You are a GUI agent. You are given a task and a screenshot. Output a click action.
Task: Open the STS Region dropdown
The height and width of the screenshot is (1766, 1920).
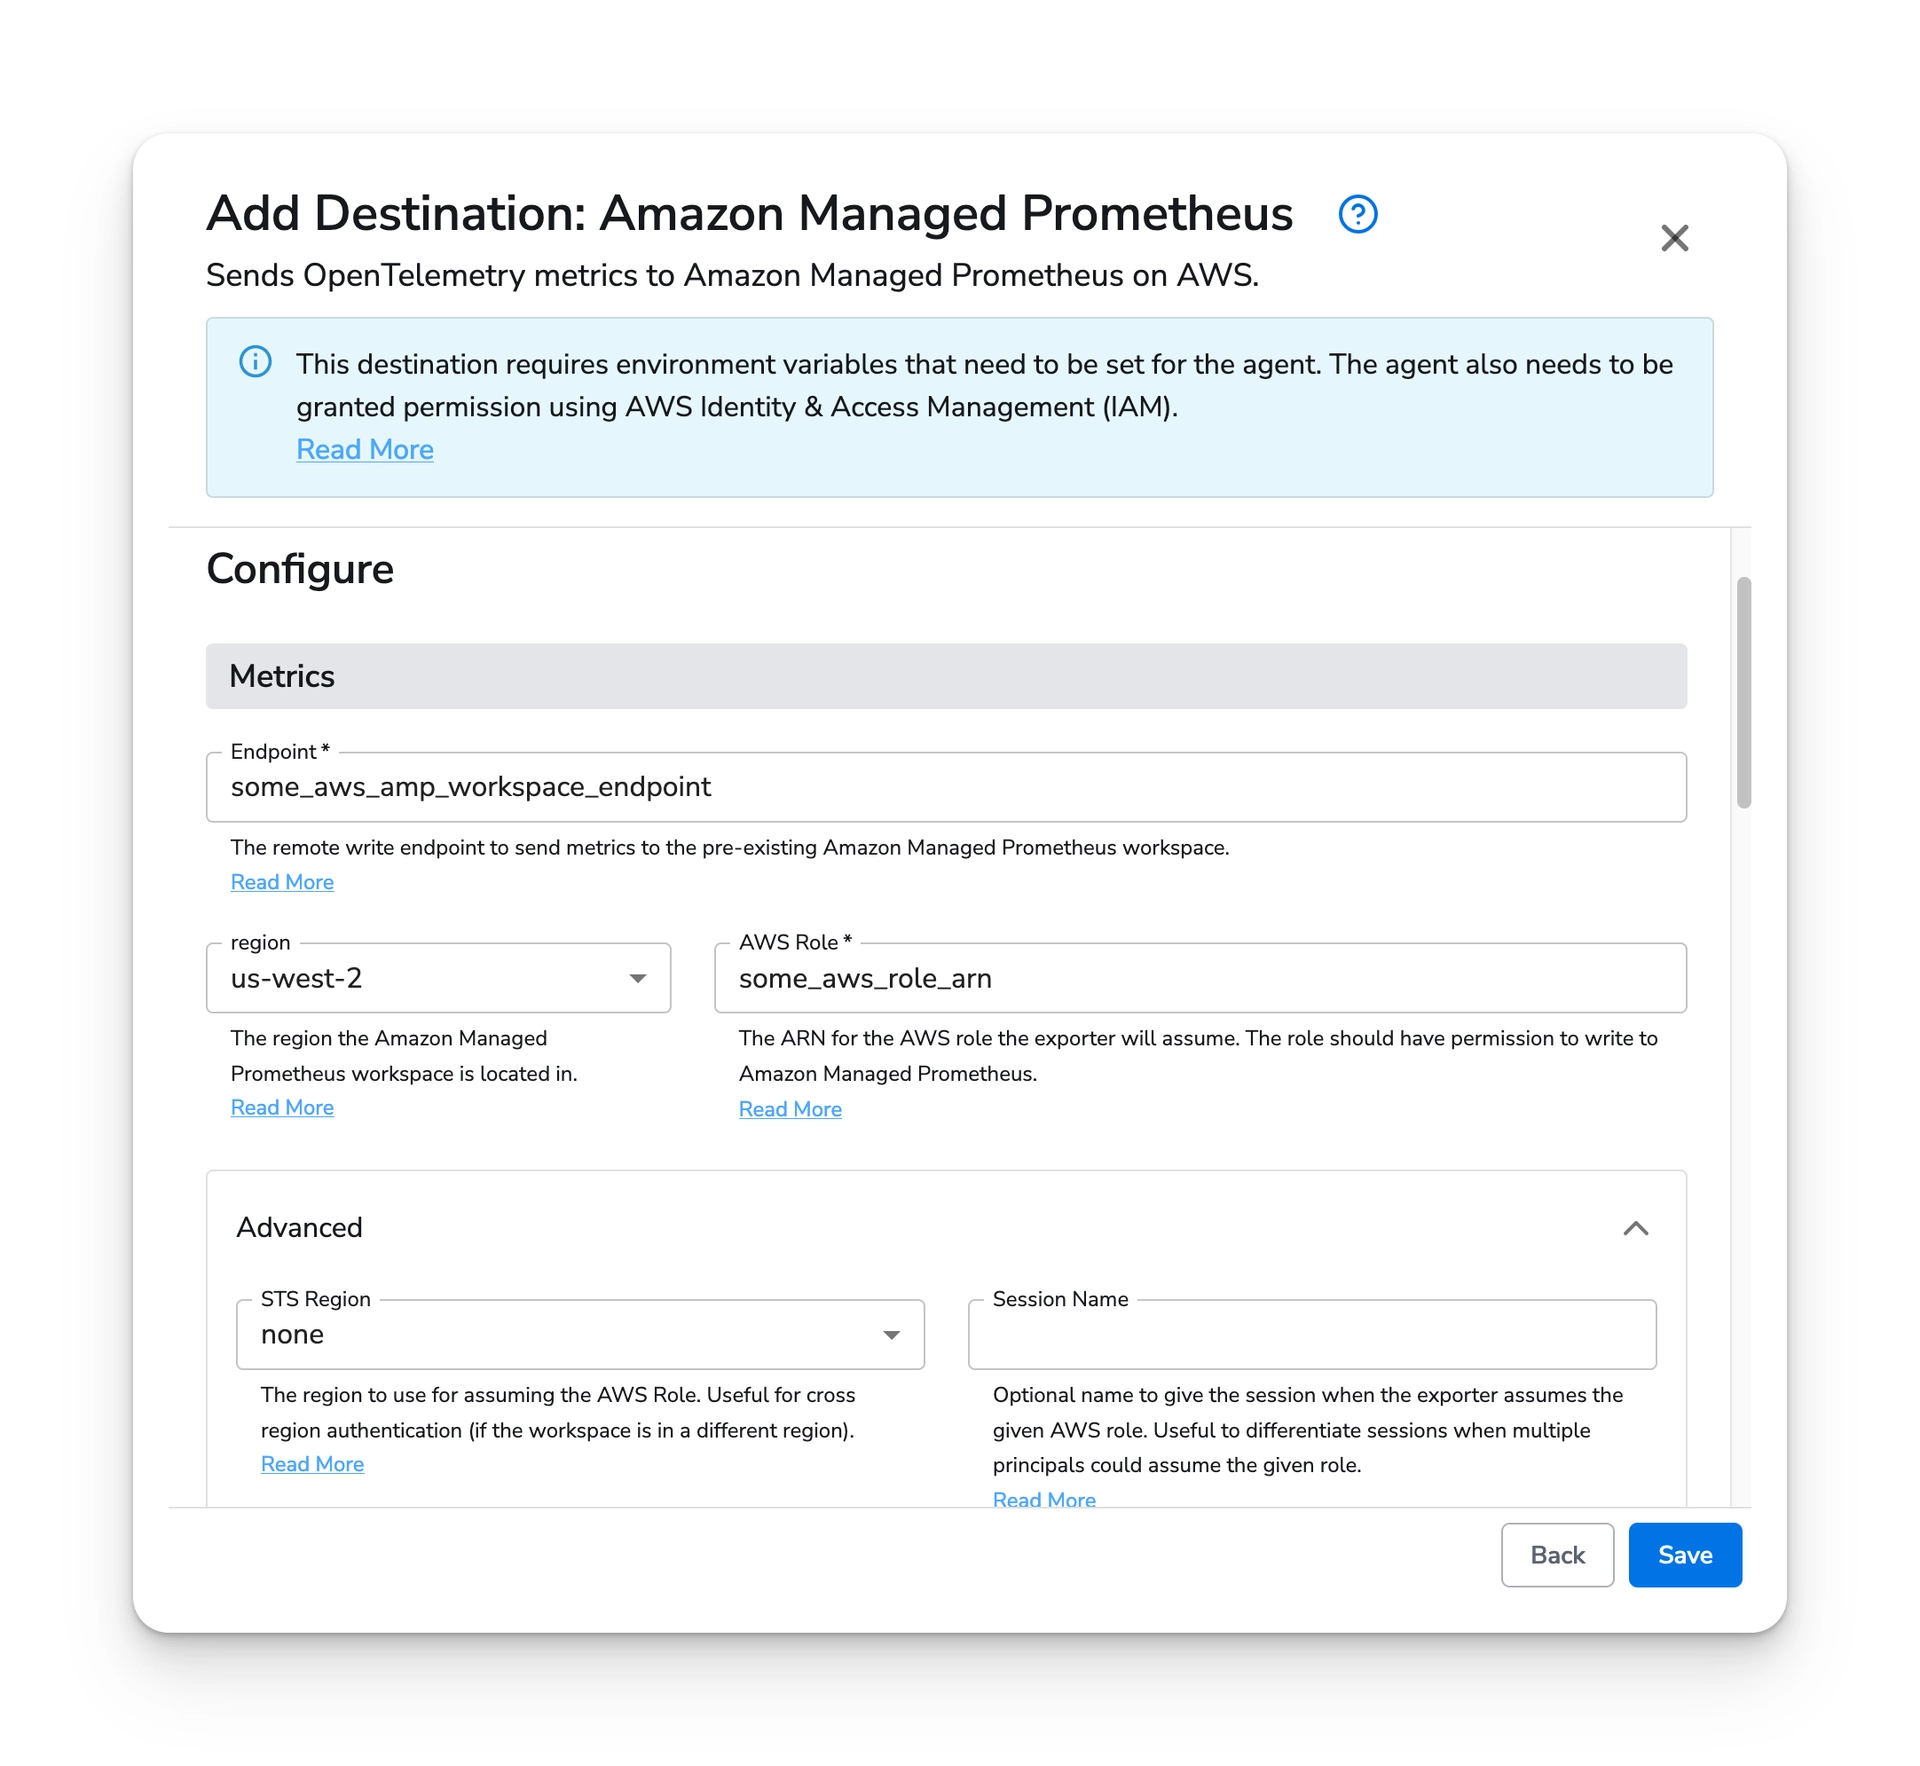tap(580, 1335)
